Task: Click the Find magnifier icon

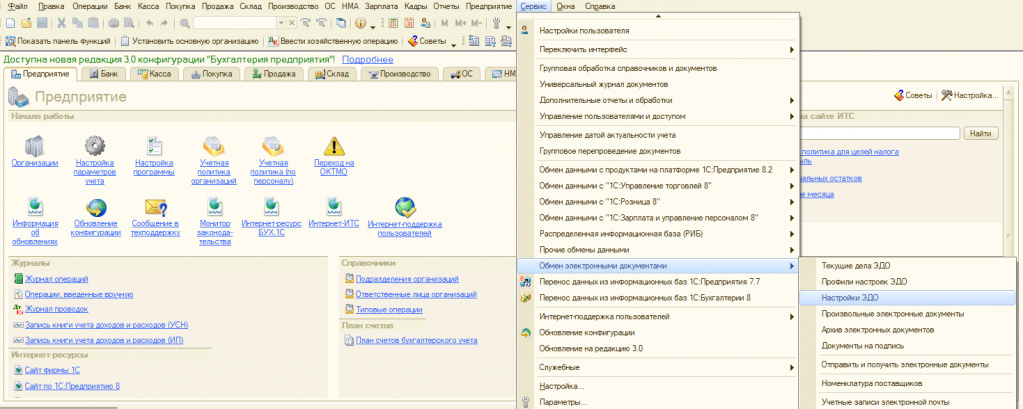Action: [185, 23]
